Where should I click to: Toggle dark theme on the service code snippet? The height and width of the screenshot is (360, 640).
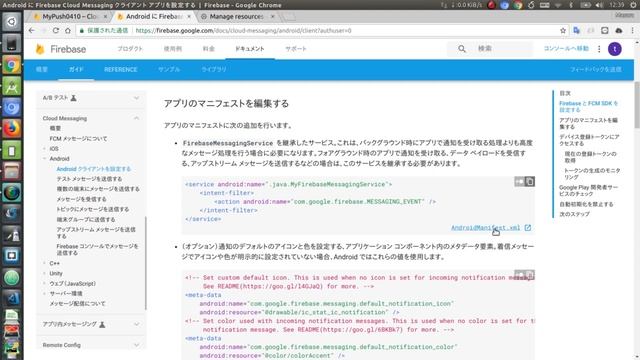[x=519, y=181]
